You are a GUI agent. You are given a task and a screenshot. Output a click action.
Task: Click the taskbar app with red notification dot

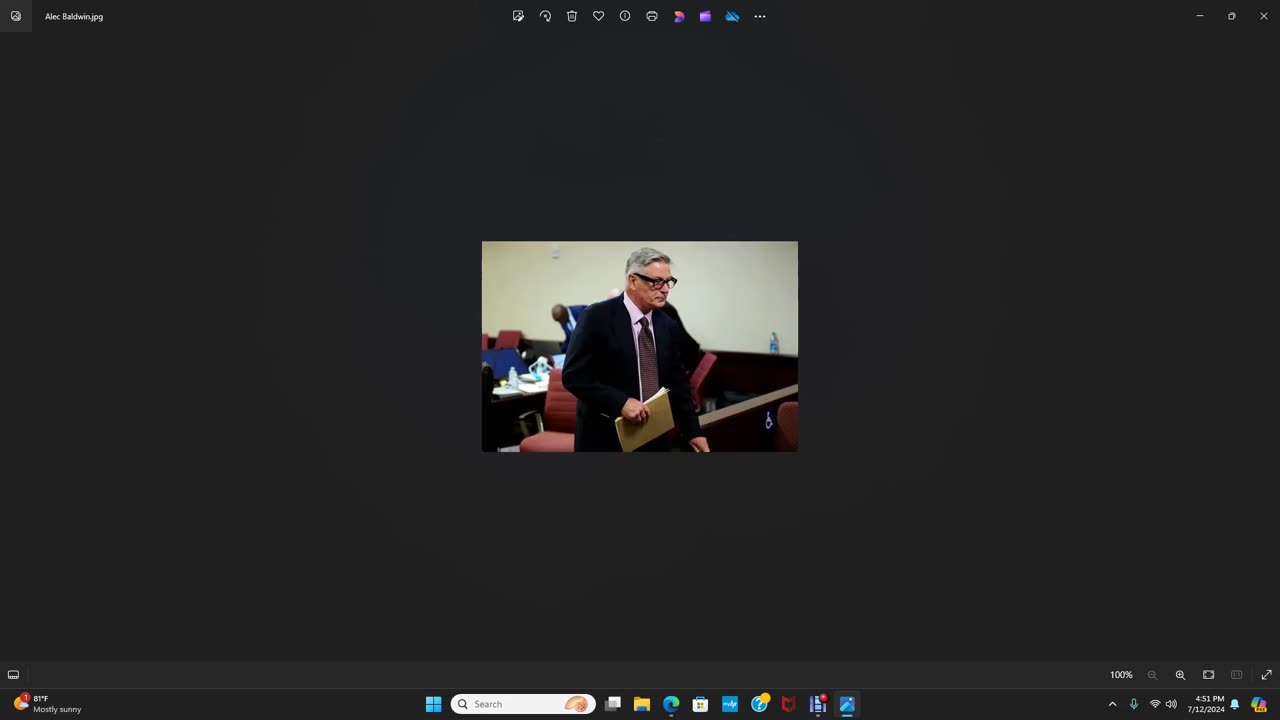818,704
